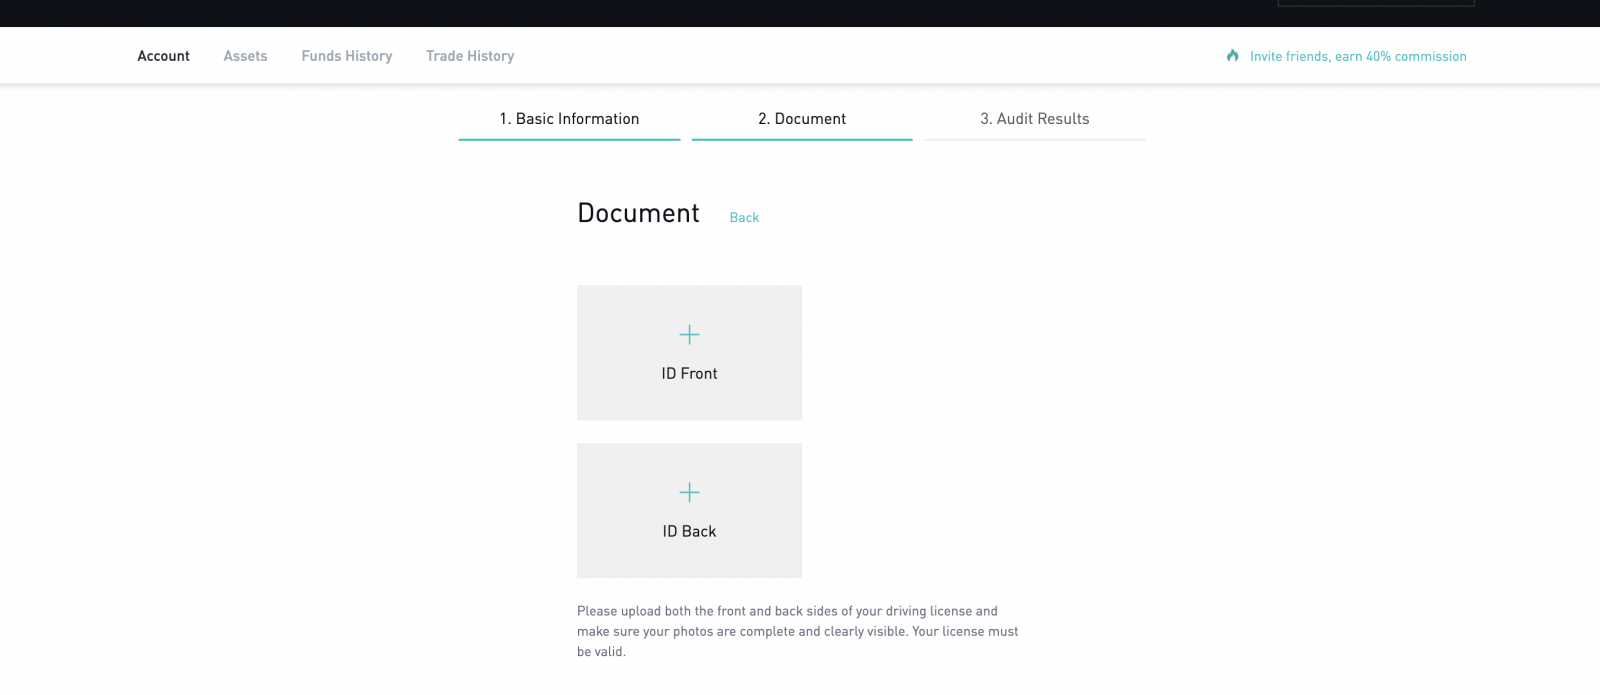The width and height of the screenshot is (1600, 695).
Task: Select step 2 Document
Action: pos(801,118)
